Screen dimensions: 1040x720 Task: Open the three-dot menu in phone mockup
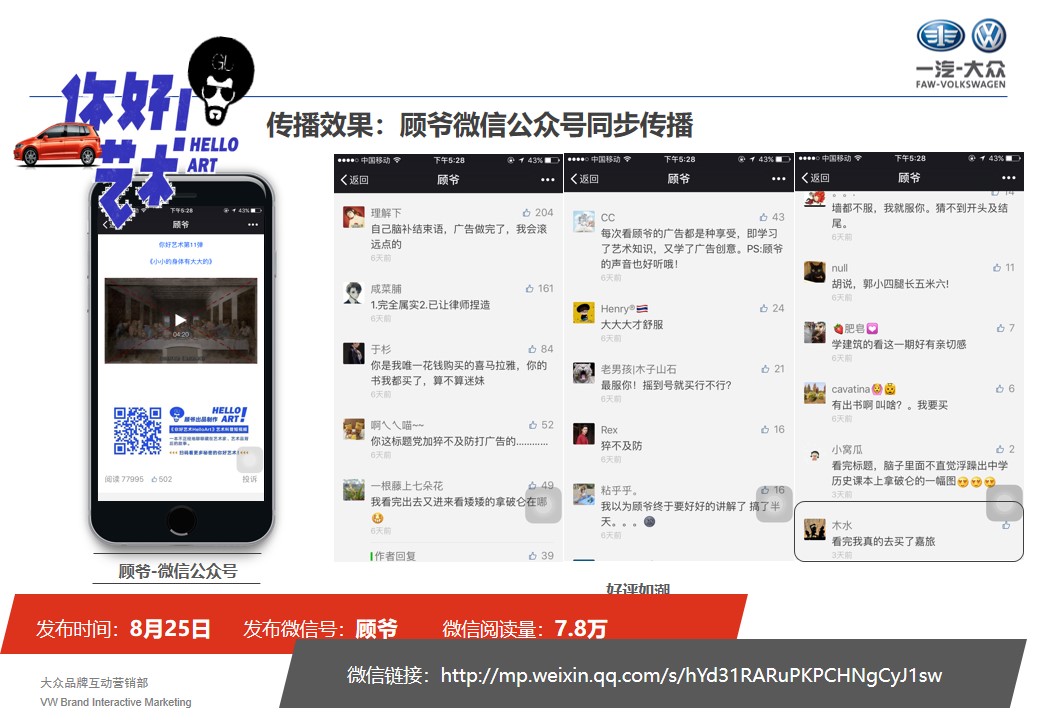253,225
